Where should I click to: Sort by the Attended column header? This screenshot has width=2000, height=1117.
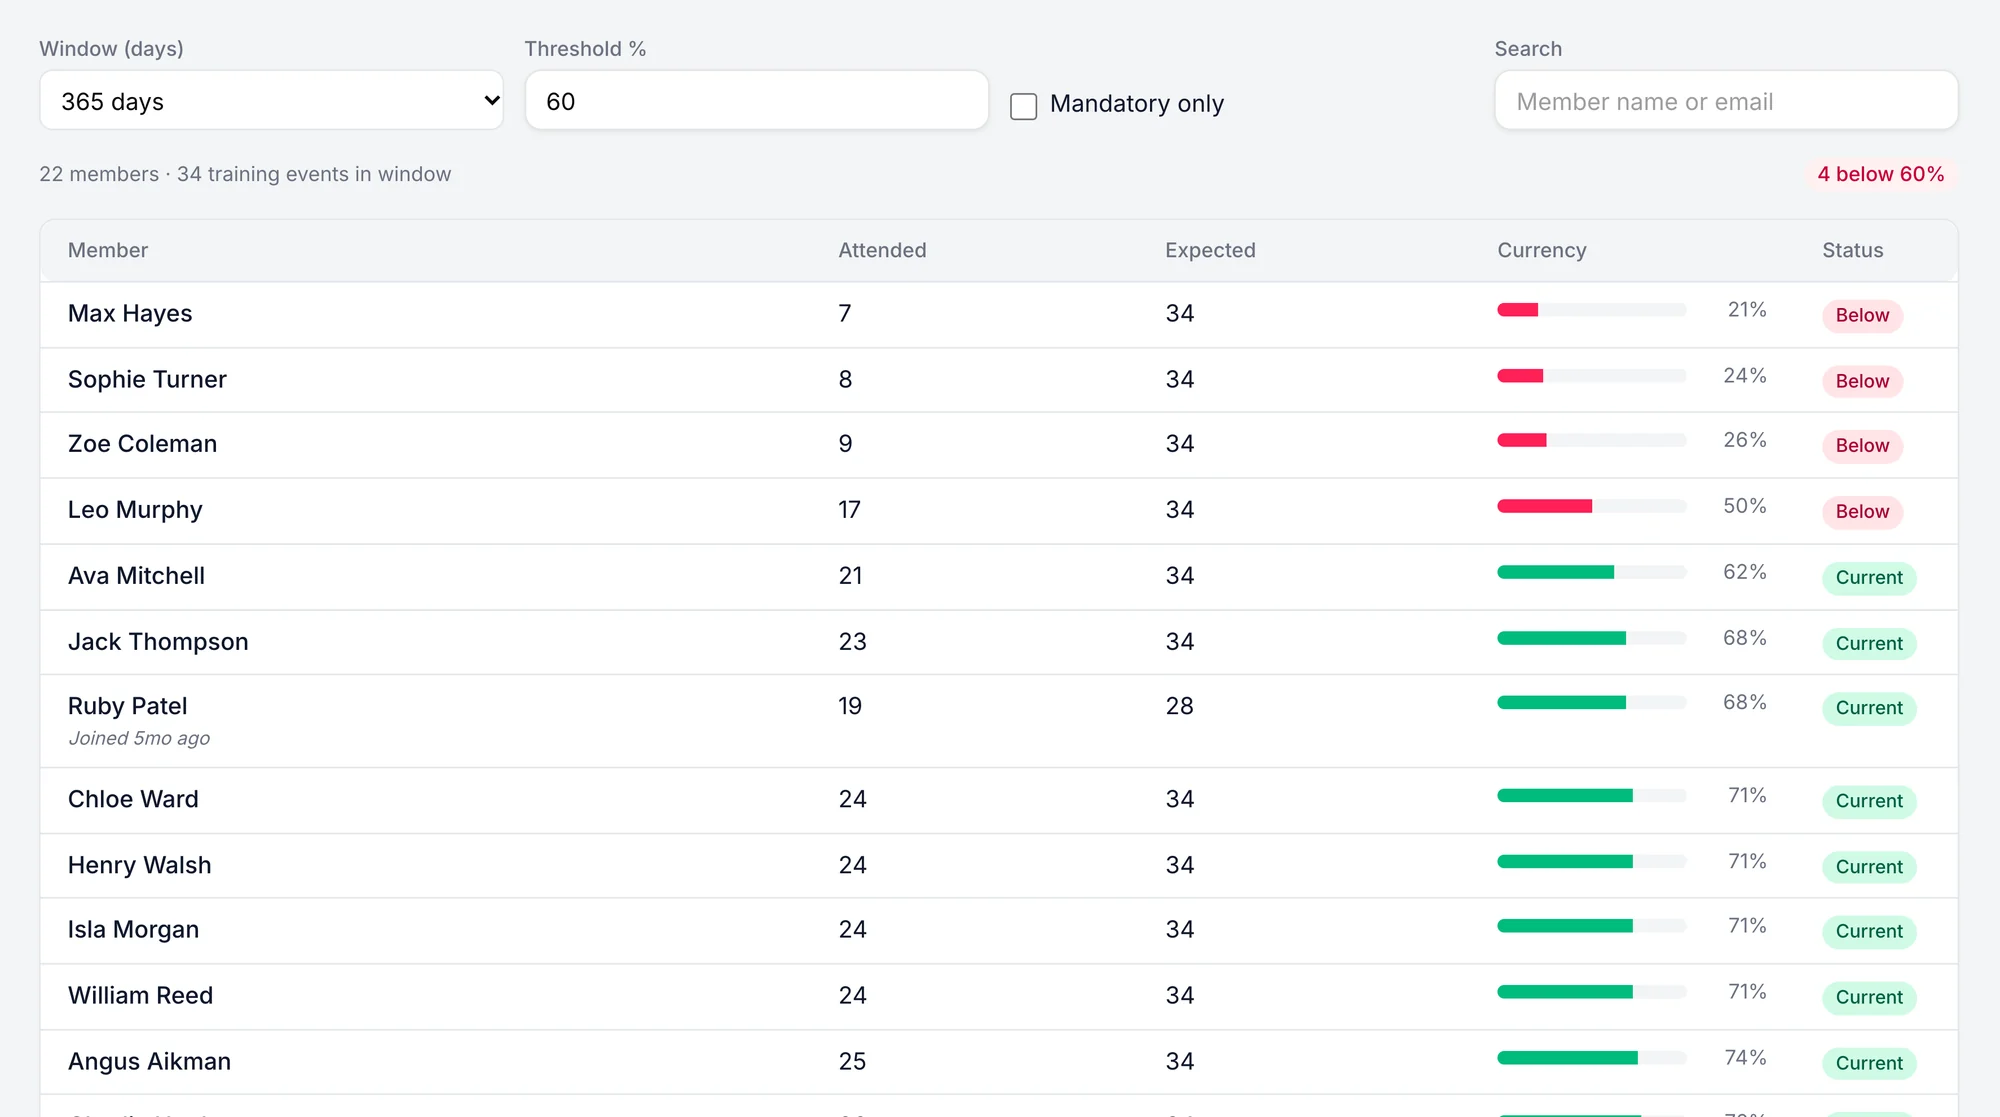(882, 250)
